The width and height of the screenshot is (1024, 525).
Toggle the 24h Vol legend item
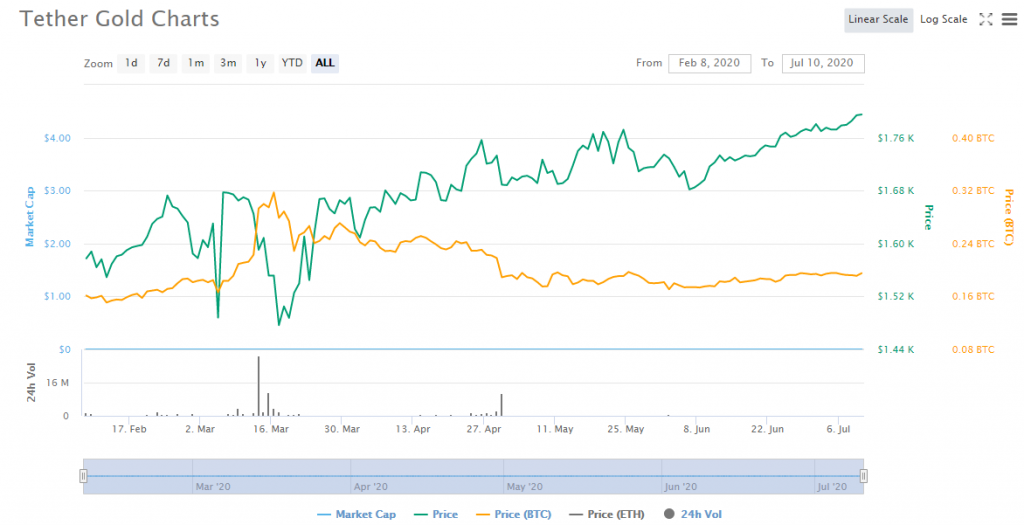pyautogui.click(x=691, y=514)
